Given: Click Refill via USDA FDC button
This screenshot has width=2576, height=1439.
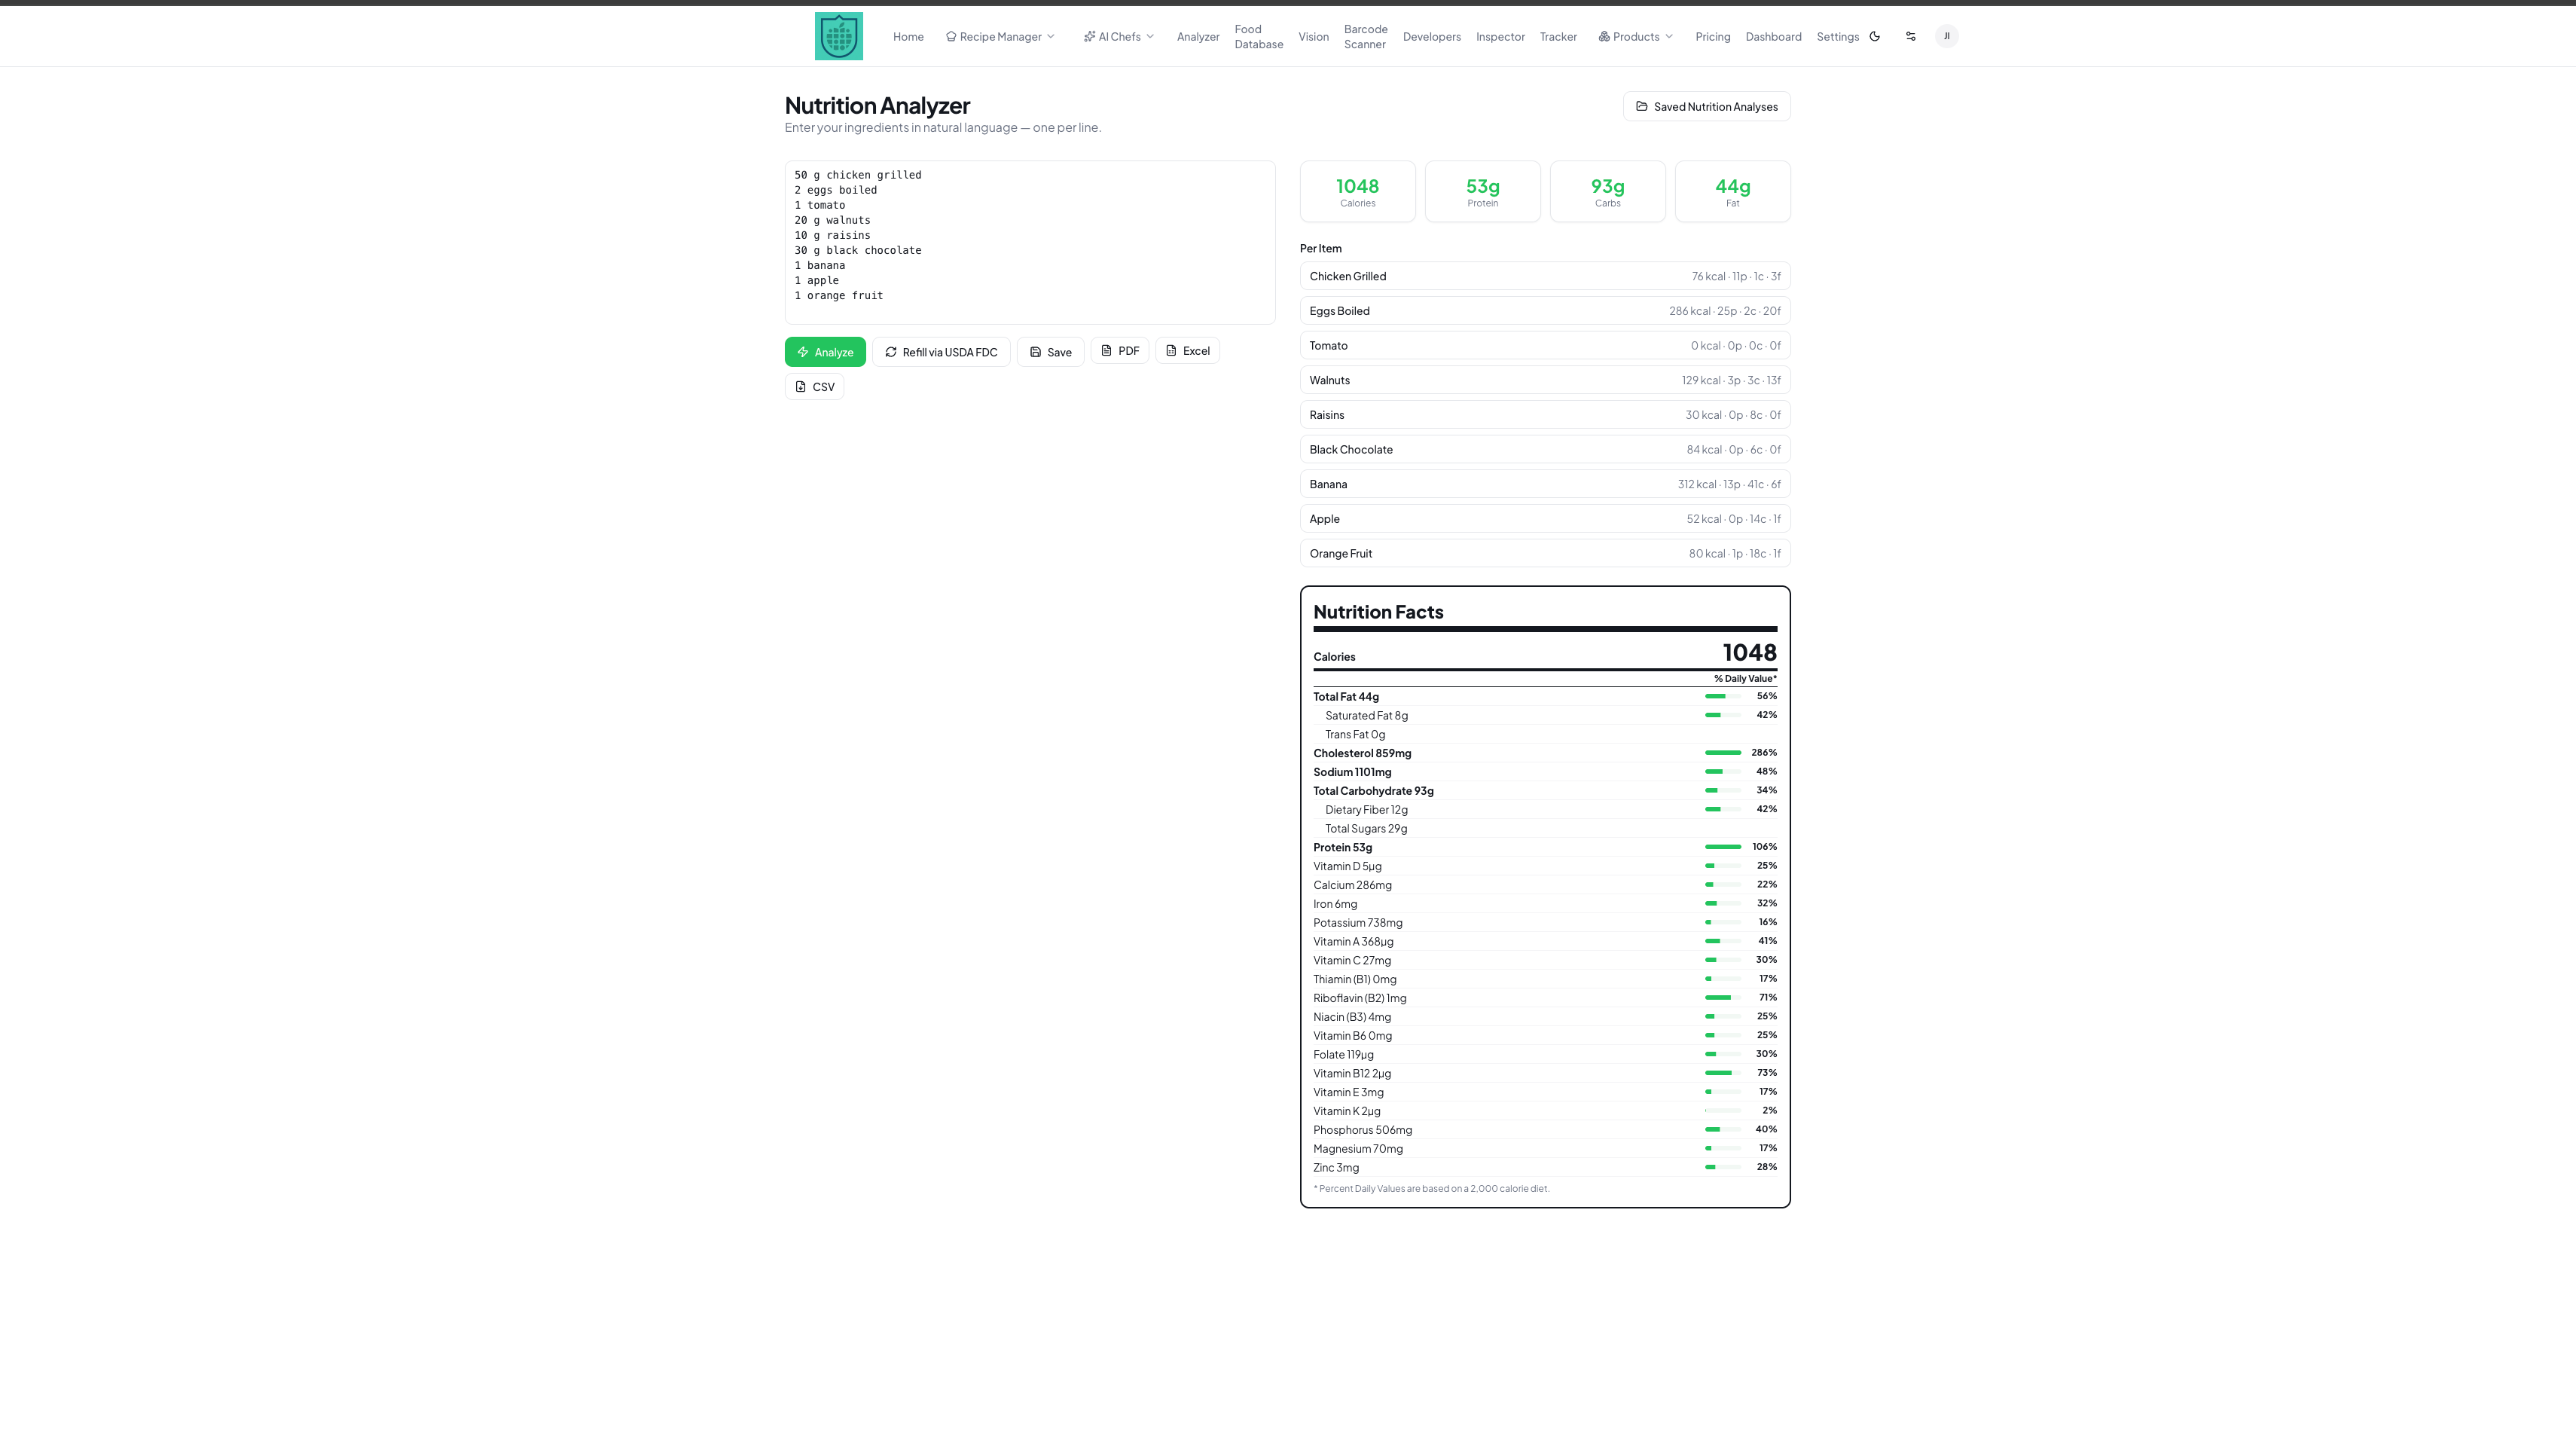Looking at the screenshot, I should 941,352.
